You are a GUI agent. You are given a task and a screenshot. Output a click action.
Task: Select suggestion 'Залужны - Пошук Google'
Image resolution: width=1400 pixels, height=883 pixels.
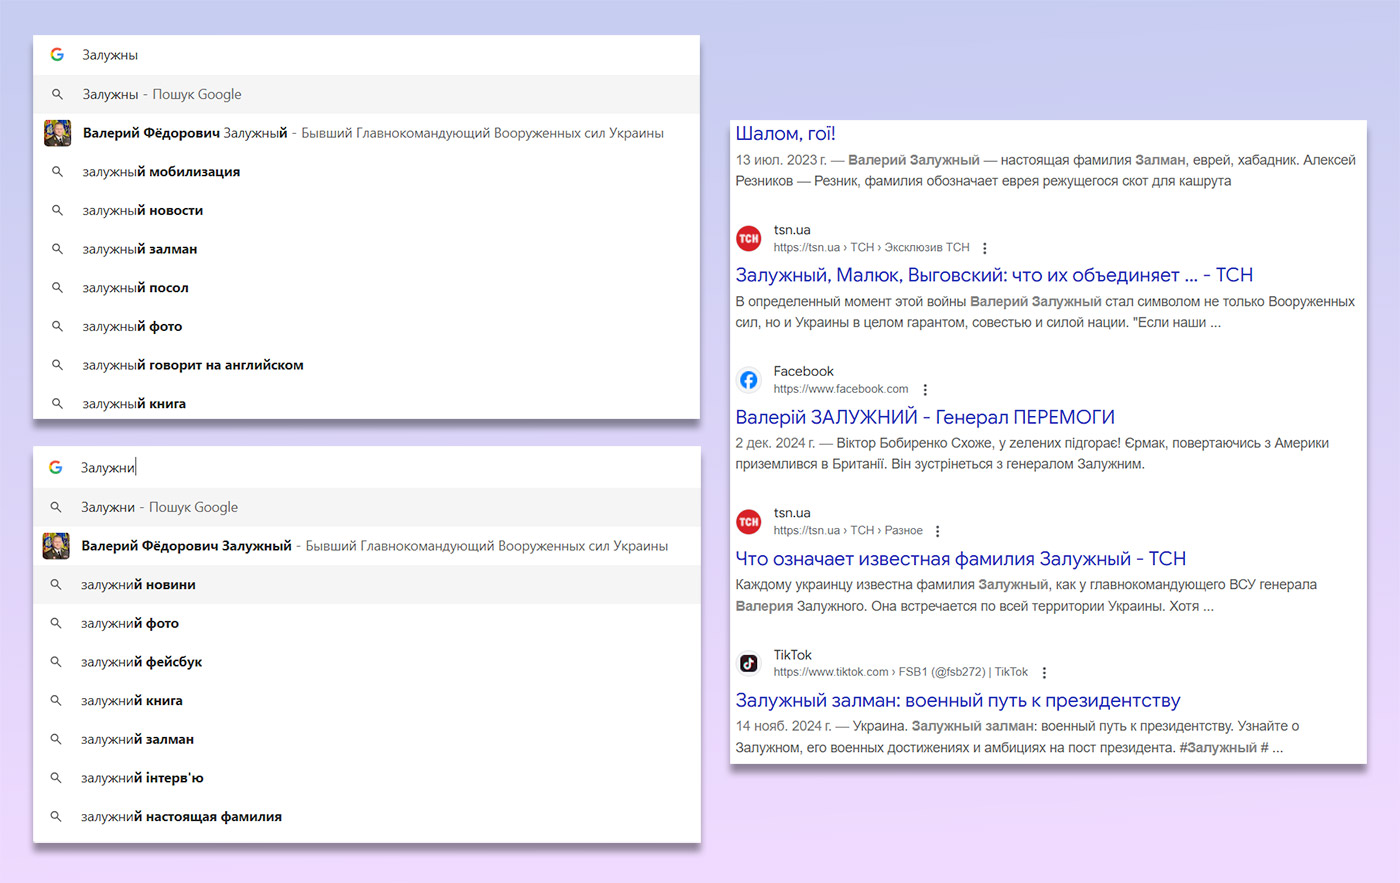click(366, 94)
